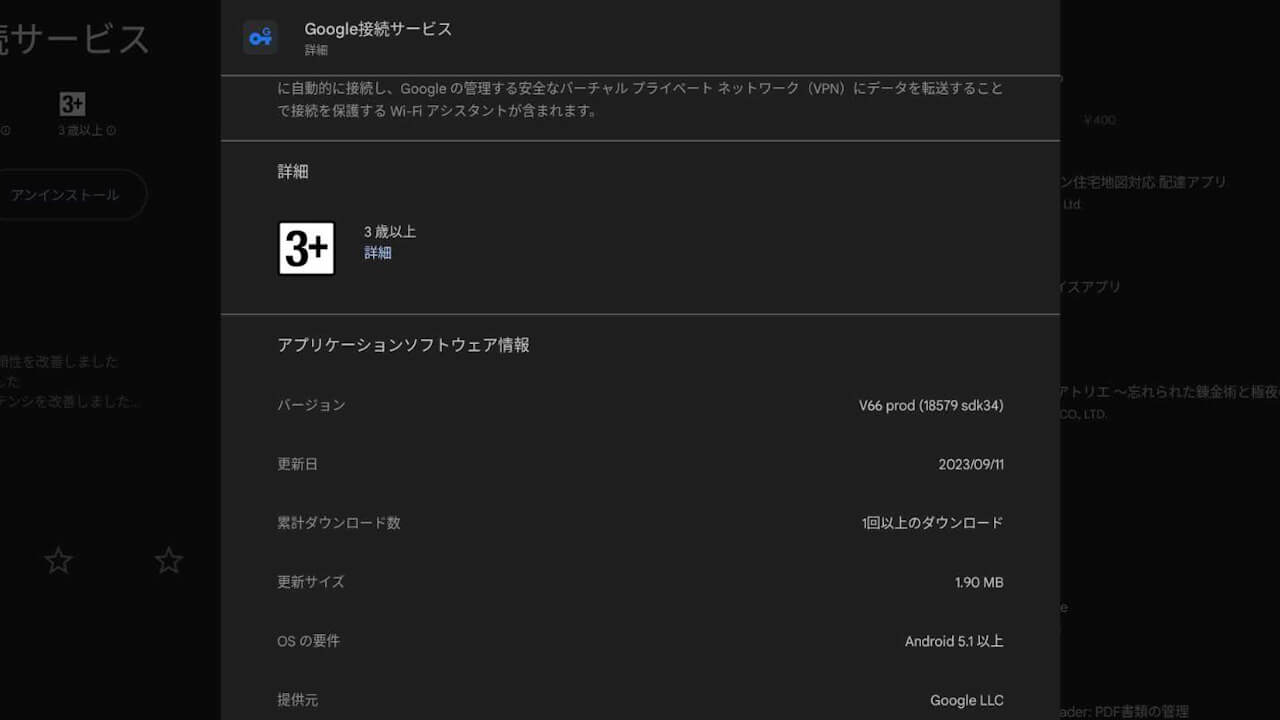
Task: Click the Google LLC provider name
Action: click(x=966, y=700)
